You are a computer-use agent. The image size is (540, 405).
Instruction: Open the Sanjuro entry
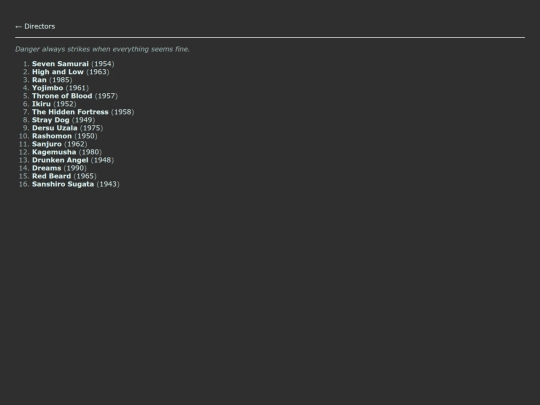point(47,144)
